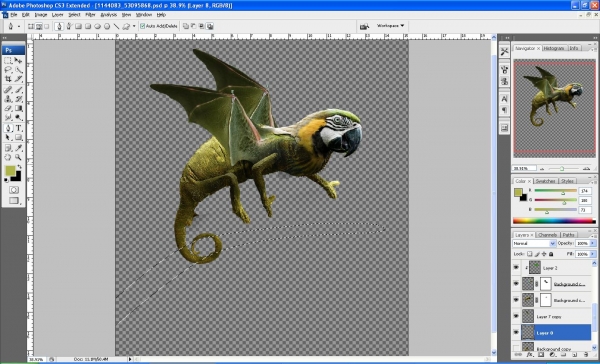Select the Eyedropper tool
Image resolution: width=600 pixels, height=364 pixels.
18,148
